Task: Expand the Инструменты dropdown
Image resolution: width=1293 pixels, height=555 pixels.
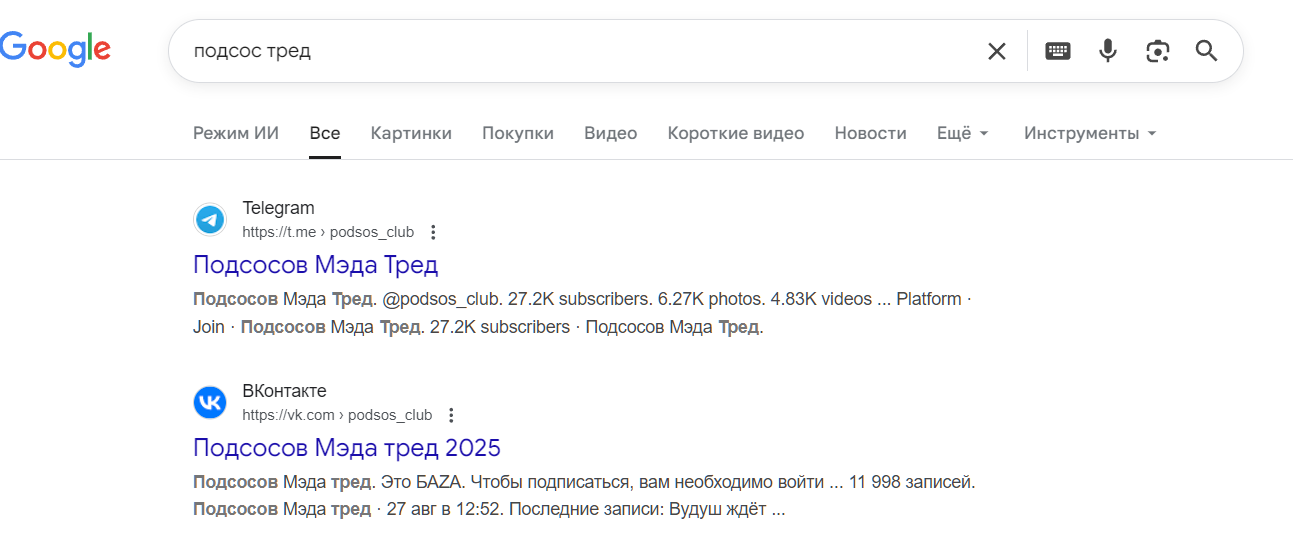Action: (x=1090, y=133)
